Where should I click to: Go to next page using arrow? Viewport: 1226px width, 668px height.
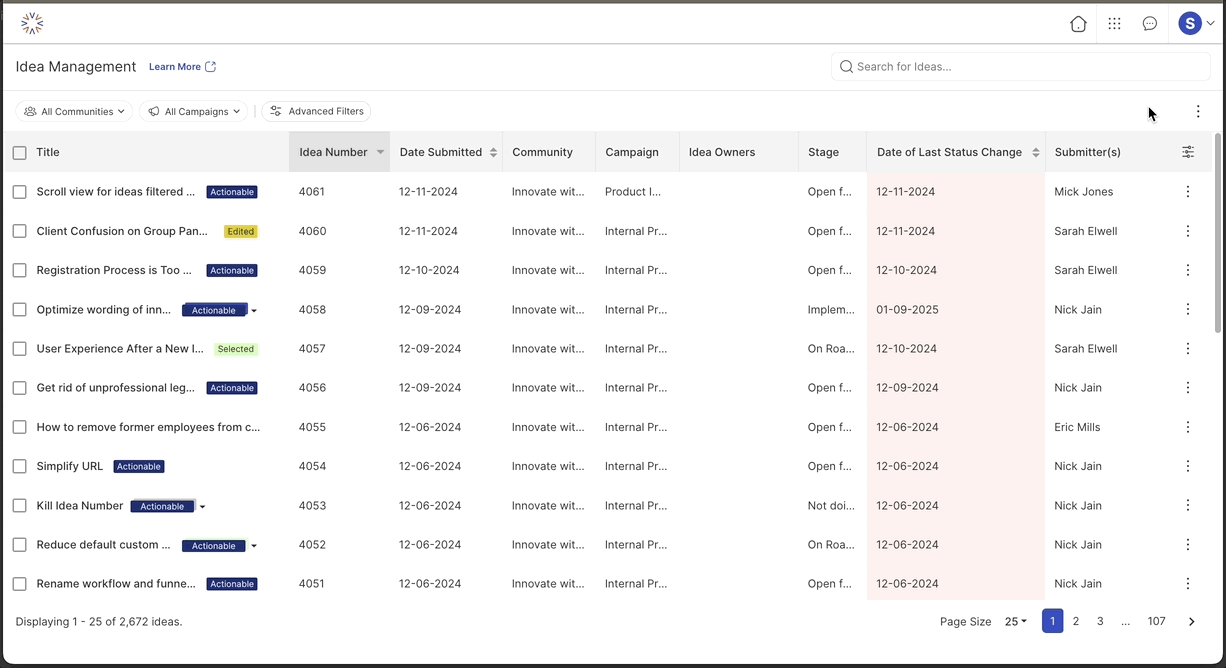point(1191,622)
